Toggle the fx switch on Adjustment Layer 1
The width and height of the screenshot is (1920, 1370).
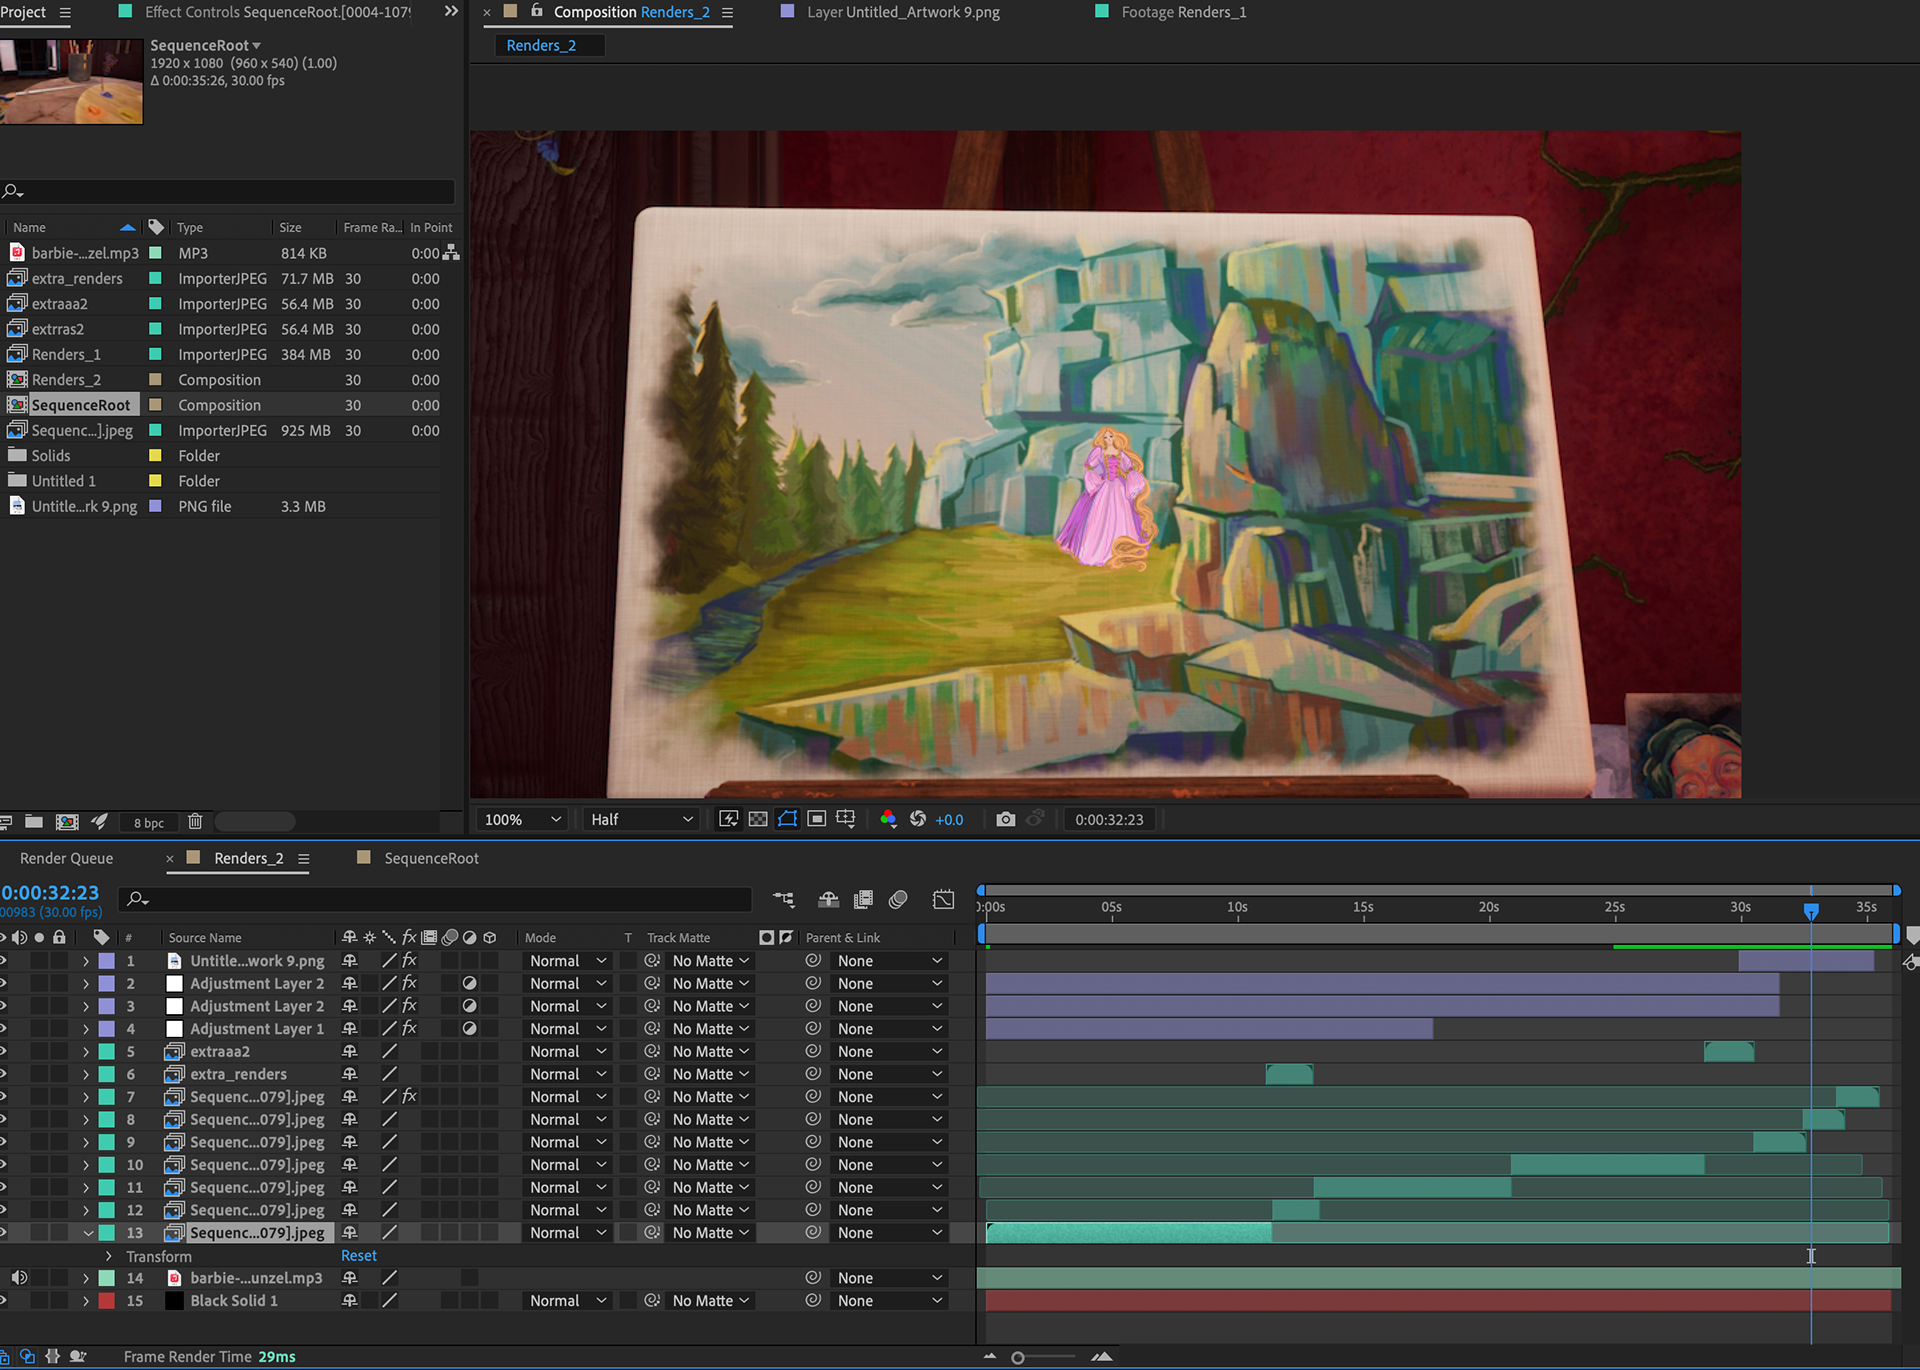[x=409, y=1028]
